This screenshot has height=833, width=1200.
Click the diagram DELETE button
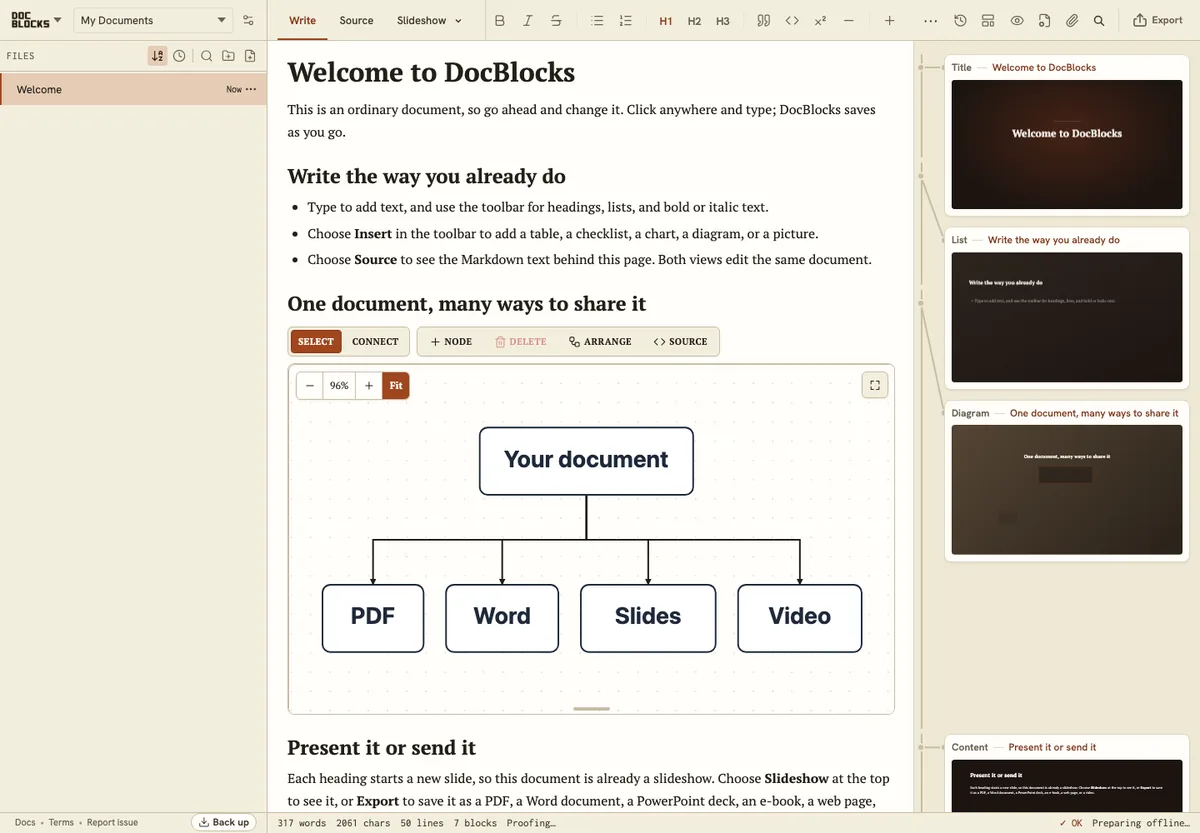pyautogui.click(x=521, y=341)
